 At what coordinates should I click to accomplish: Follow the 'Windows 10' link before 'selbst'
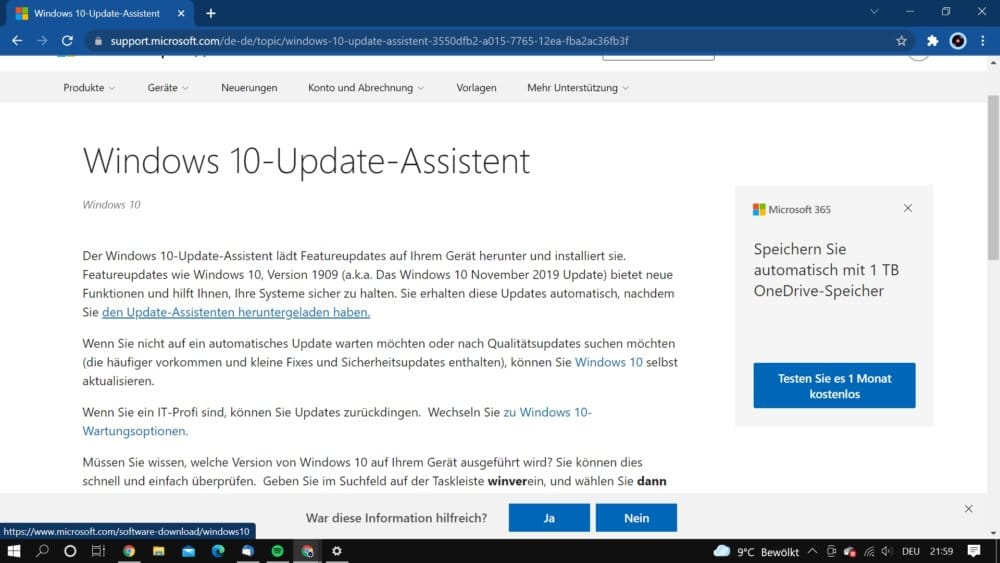(x=608, y=362)
